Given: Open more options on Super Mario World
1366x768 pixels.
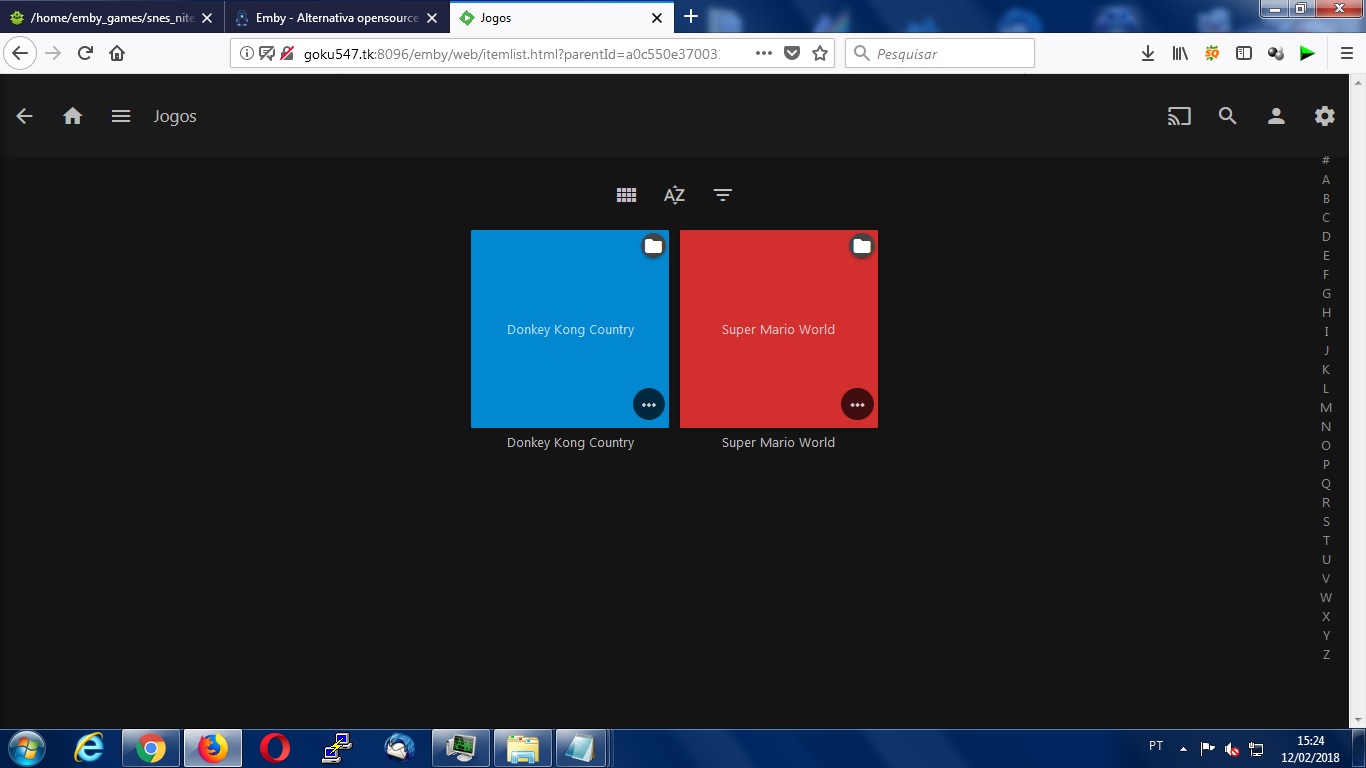Looking at the screenshot, I should (x=857, y=404).
